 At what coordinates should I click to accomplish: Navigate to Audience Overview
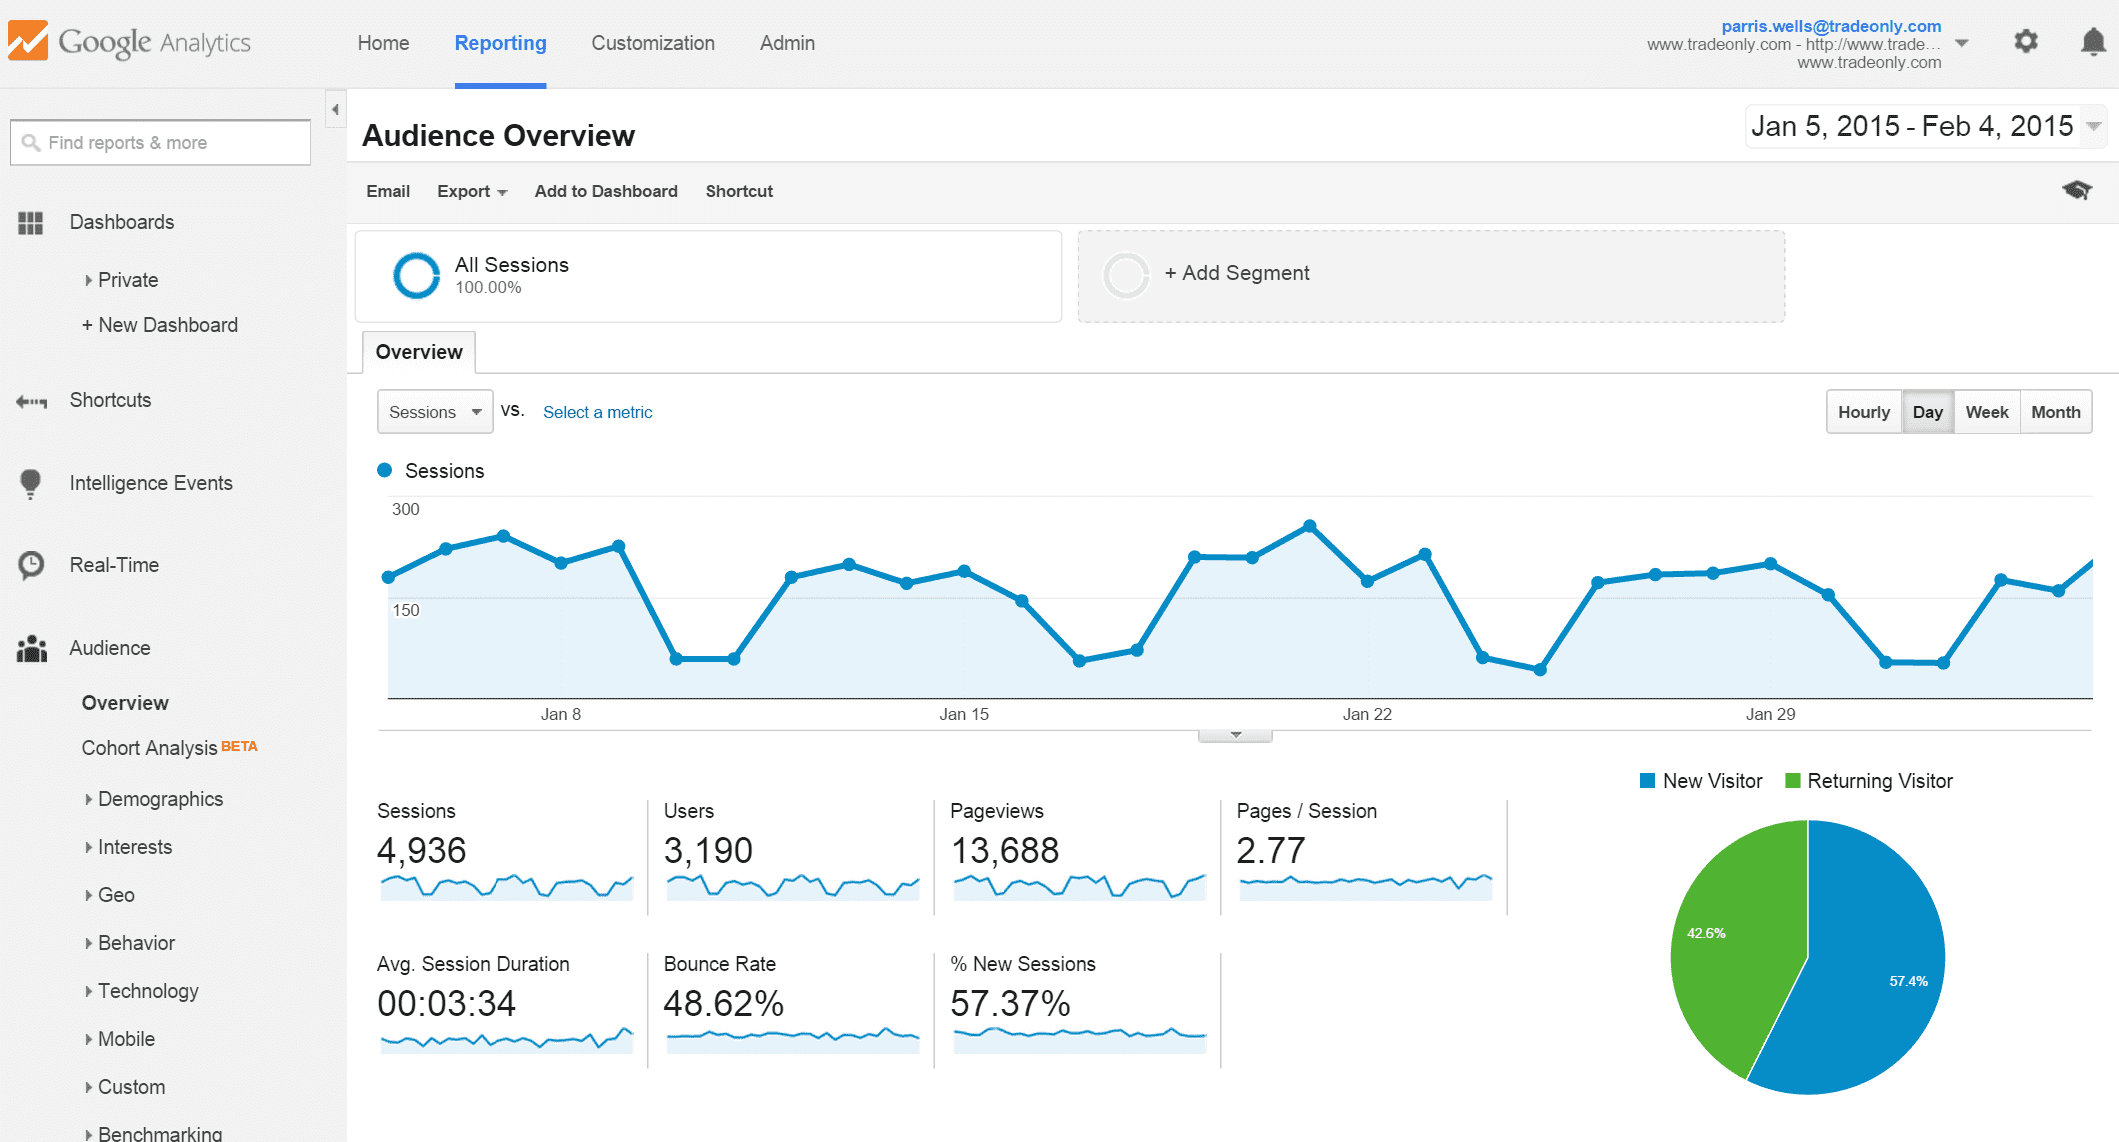pos(125,700)
